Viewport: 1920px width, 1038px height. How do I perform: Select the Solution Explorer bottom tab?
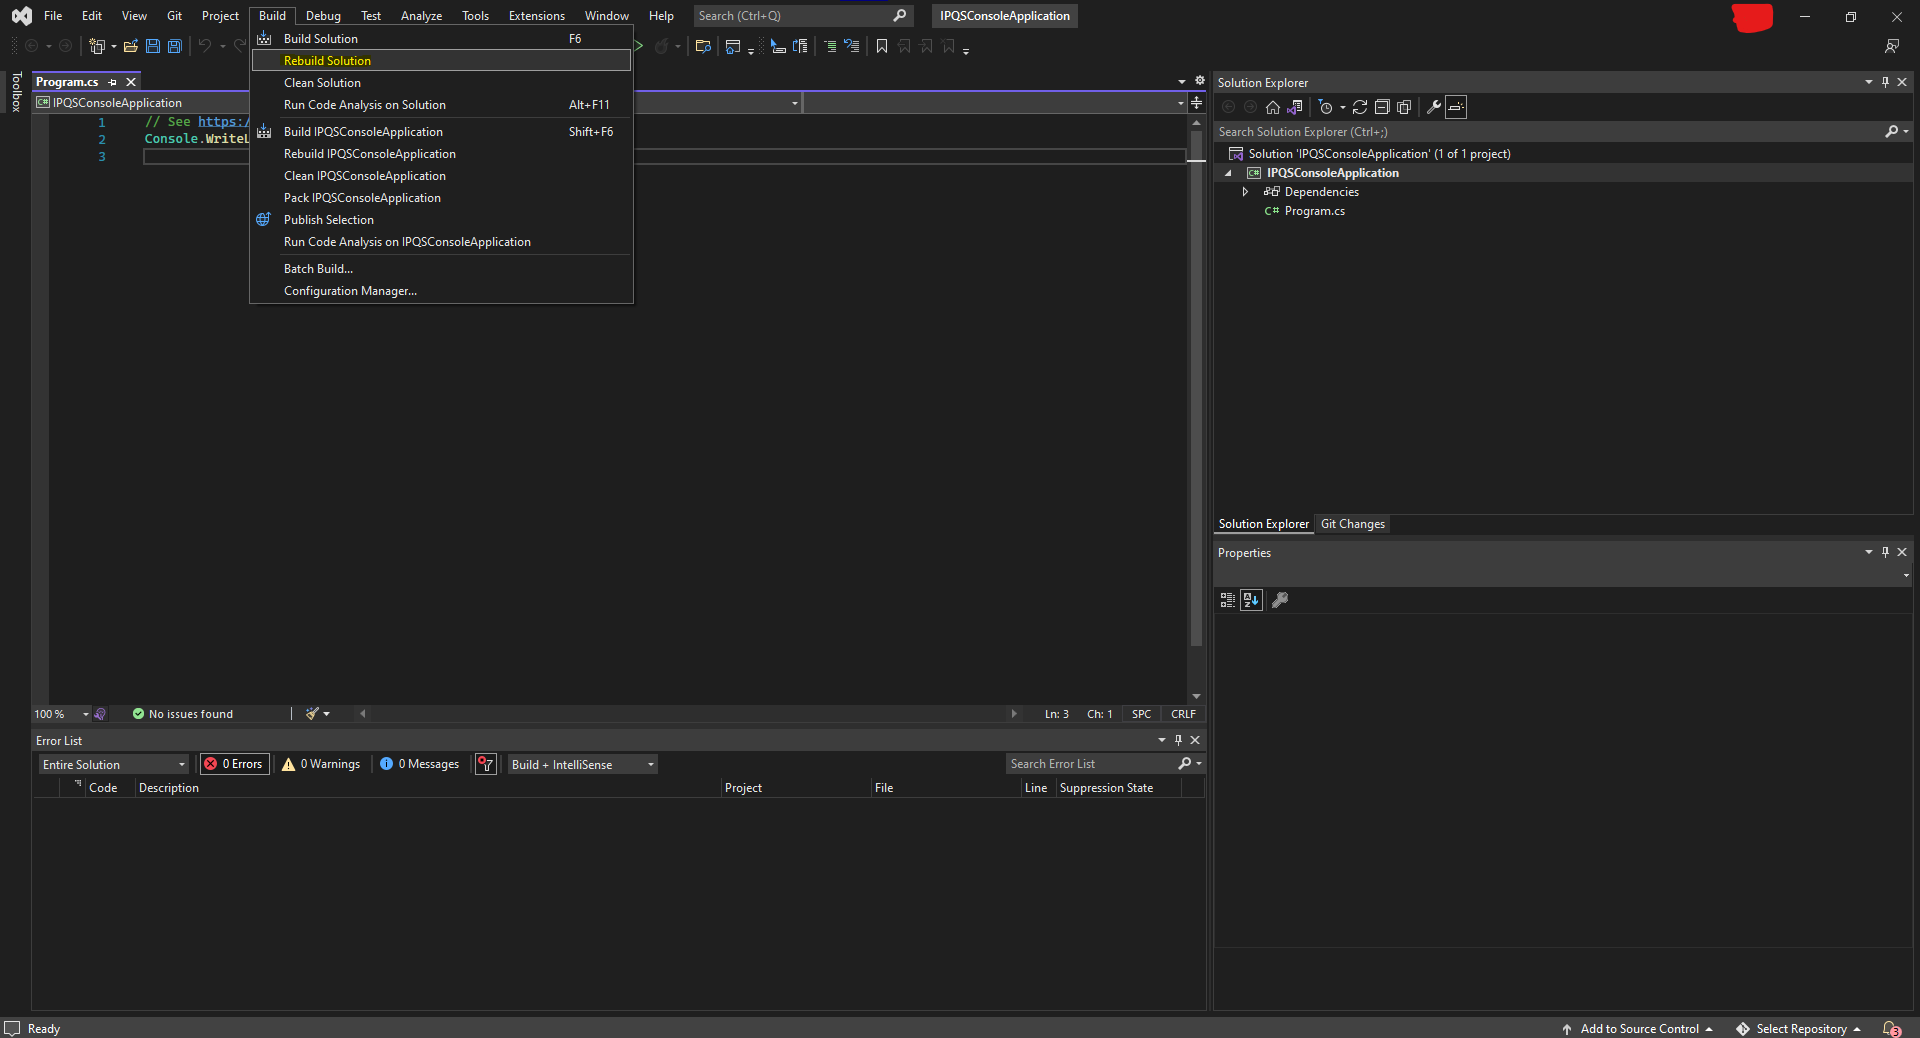coord(1263,524)
